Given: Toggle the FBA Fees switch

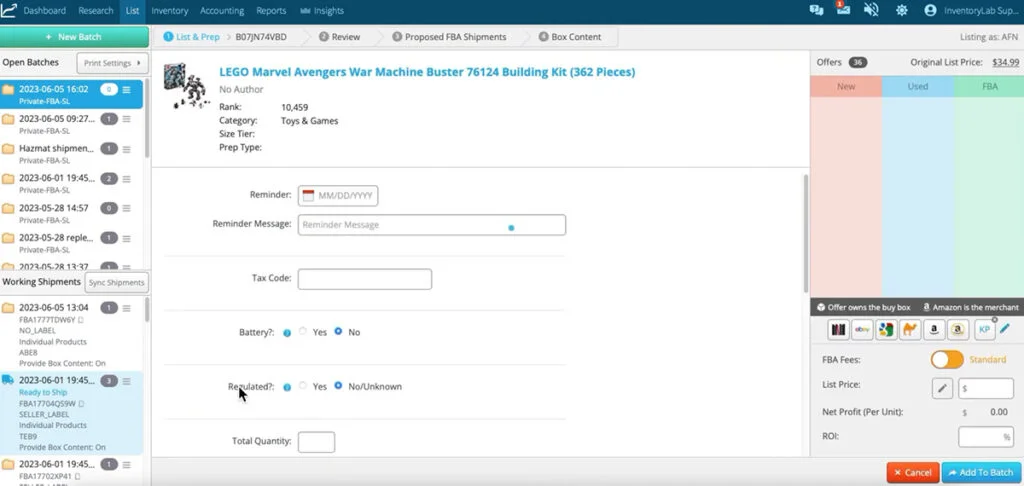Looking at the screenshot, I should click(946, 360).
